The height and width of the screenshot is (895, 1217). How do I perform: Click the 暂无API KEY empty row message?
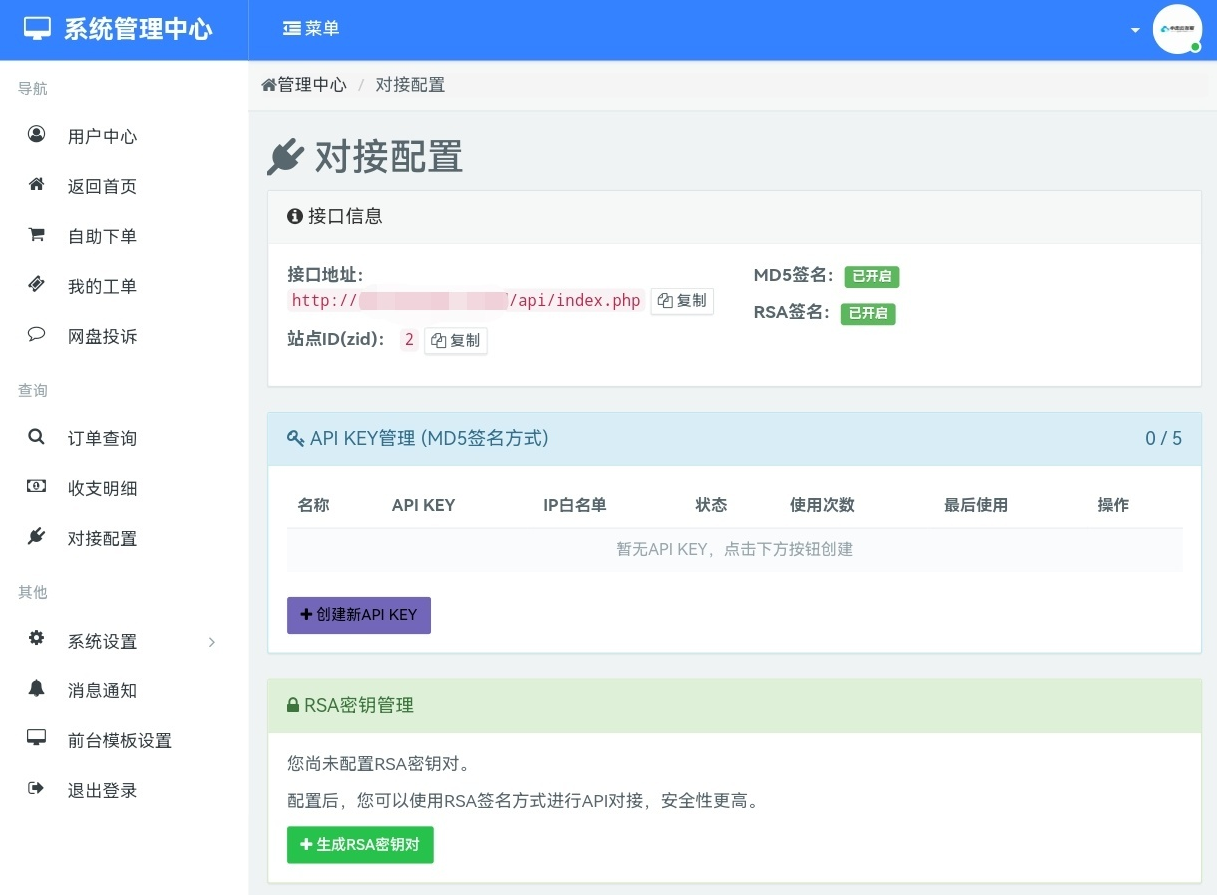pyautogui.click(x=734, y=549)
